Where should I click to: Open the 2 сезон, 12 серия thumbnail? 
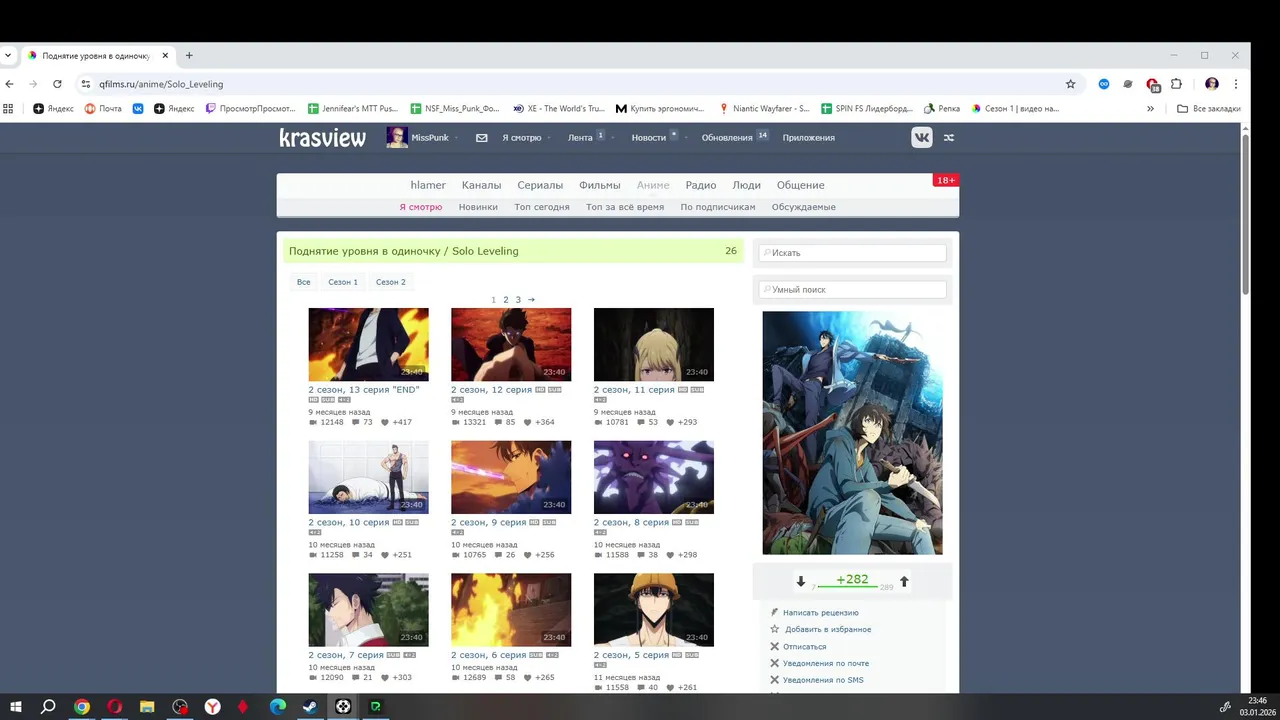tap(511, 345)
